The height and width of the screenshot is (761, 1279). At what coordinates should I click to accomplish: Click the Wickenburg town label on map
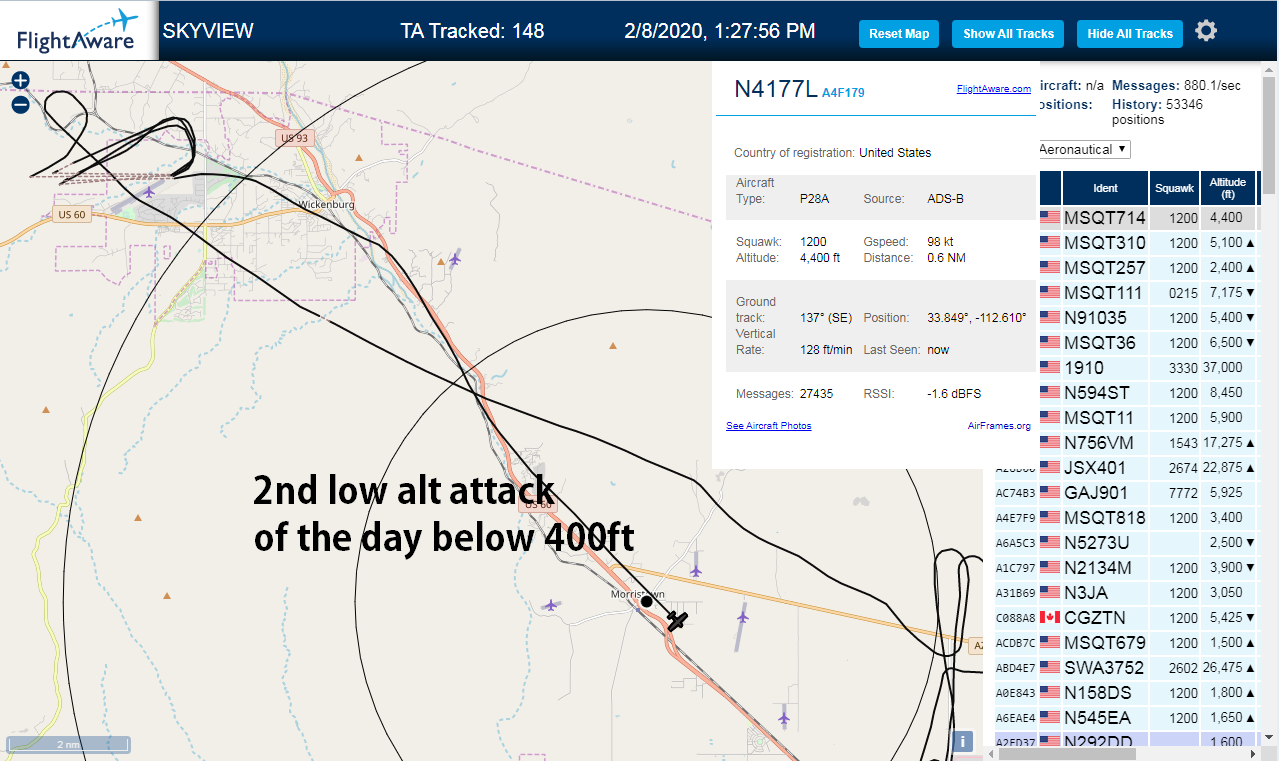[326, 204]
